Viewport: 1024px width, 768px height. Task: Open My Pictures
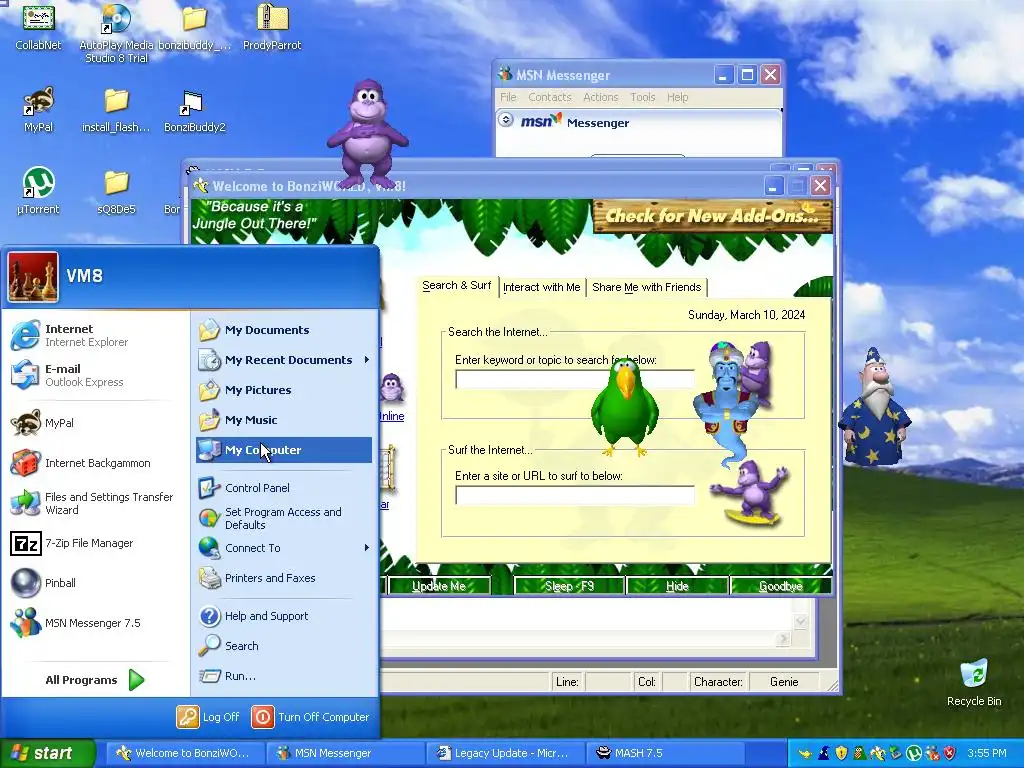click(284, 390)
